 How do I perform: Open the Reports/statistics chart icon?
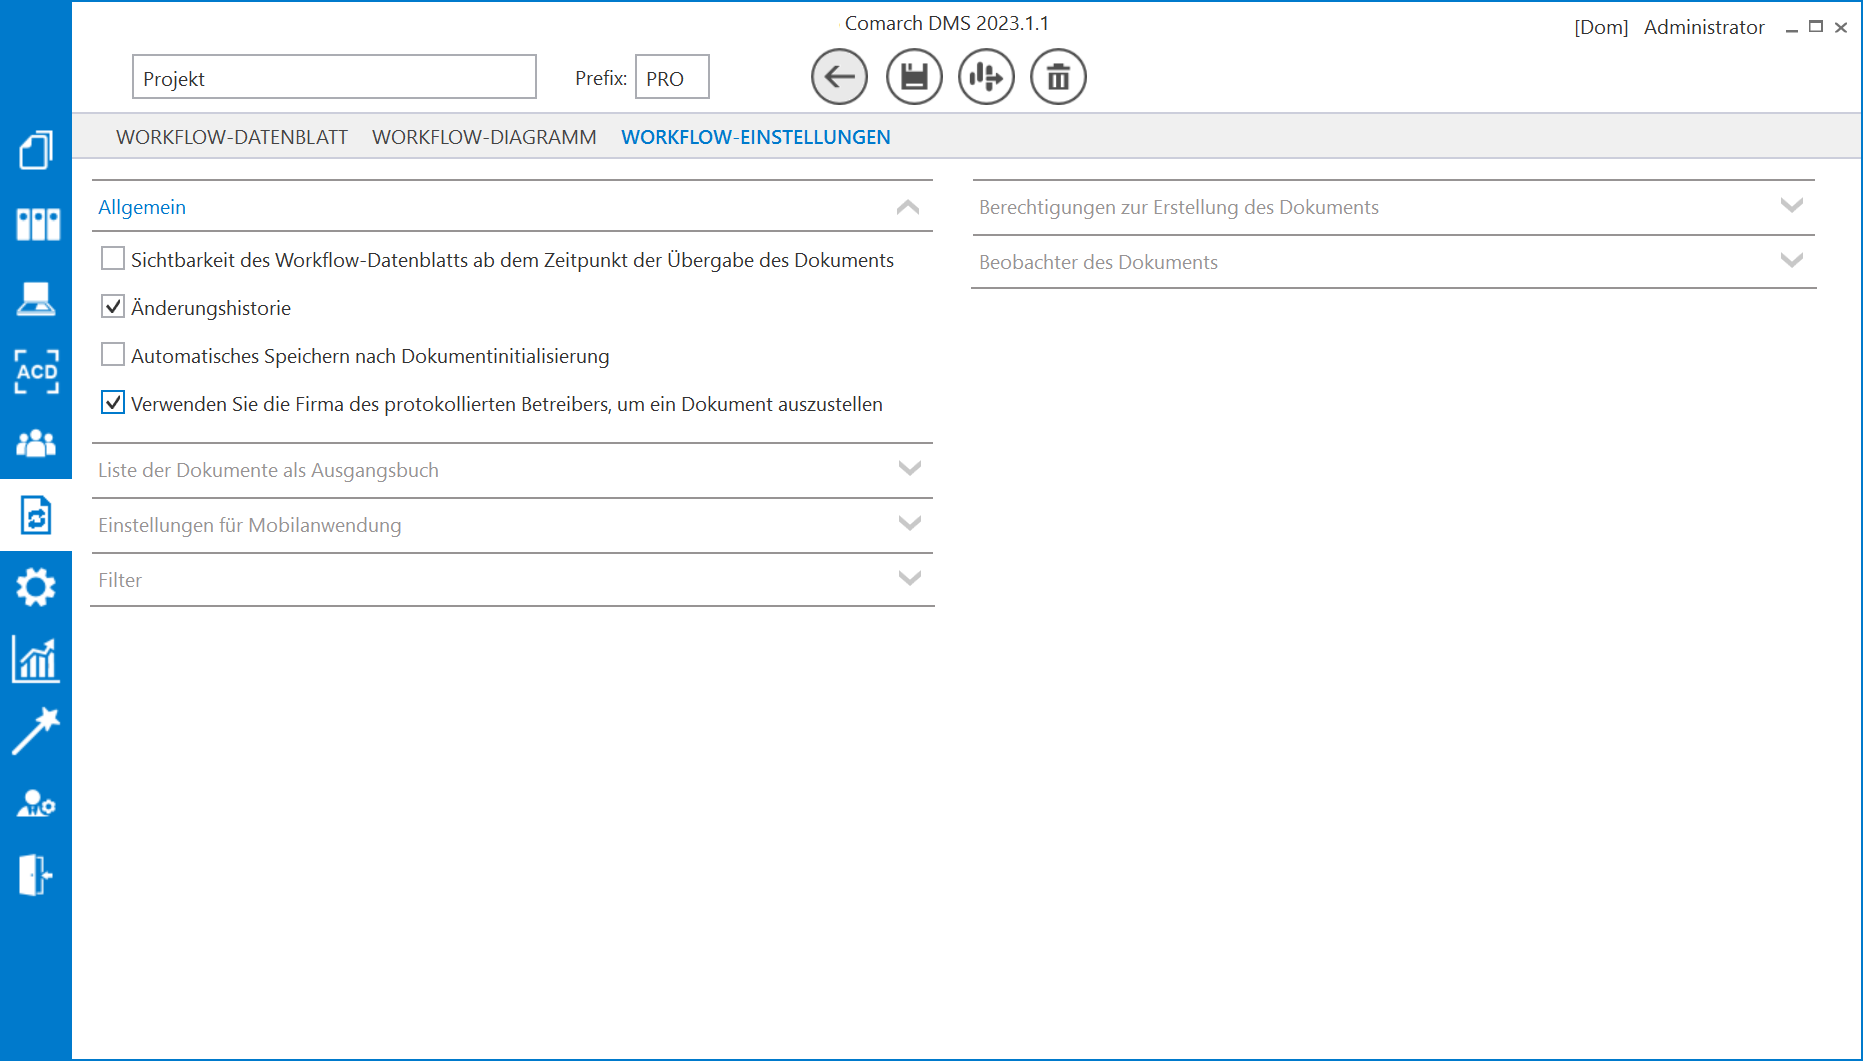[x=36, y=658]
